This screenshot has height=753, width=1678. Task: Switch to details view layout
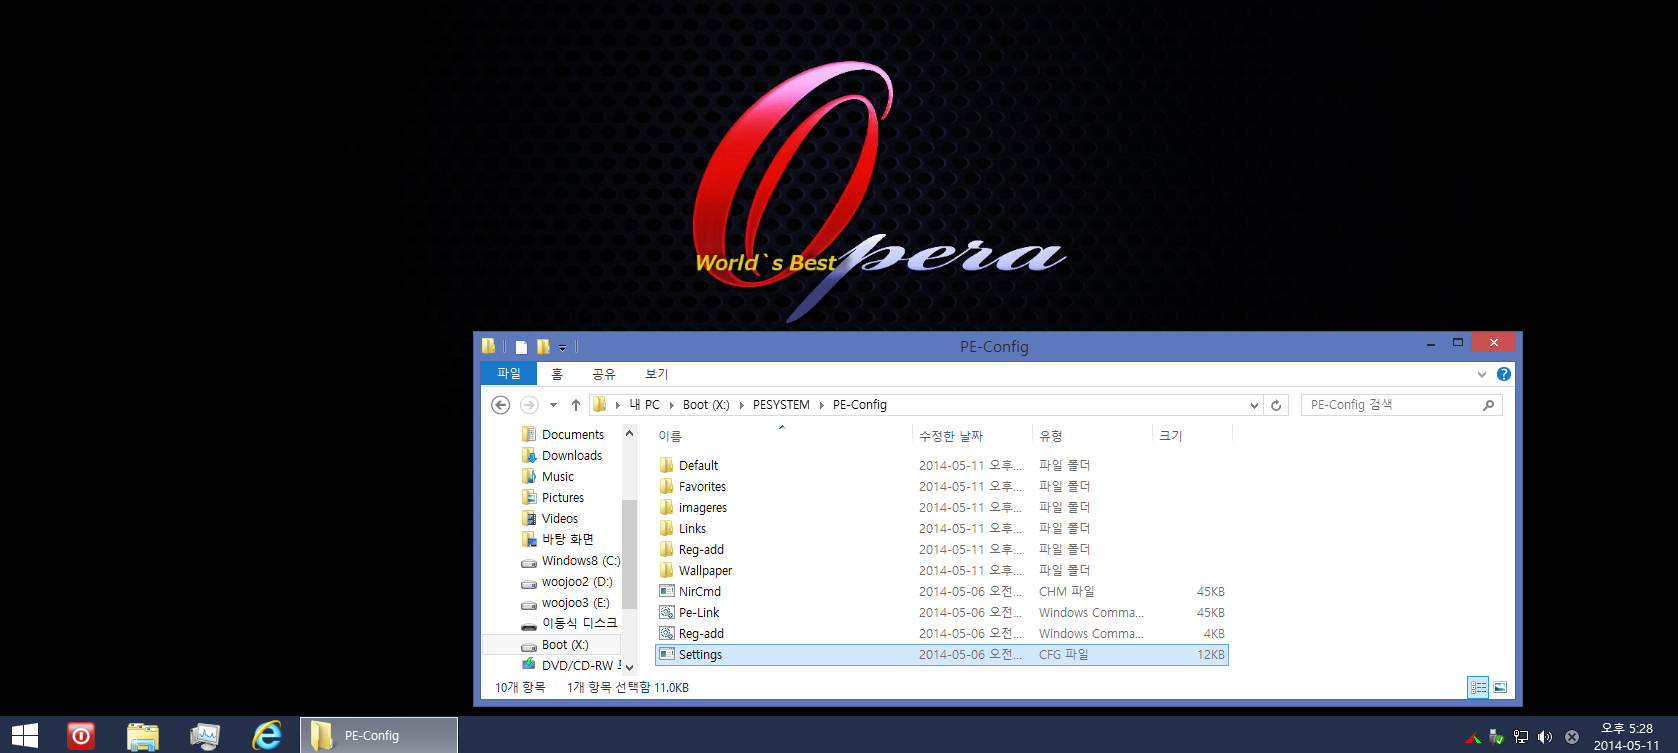click(1478, 687)
